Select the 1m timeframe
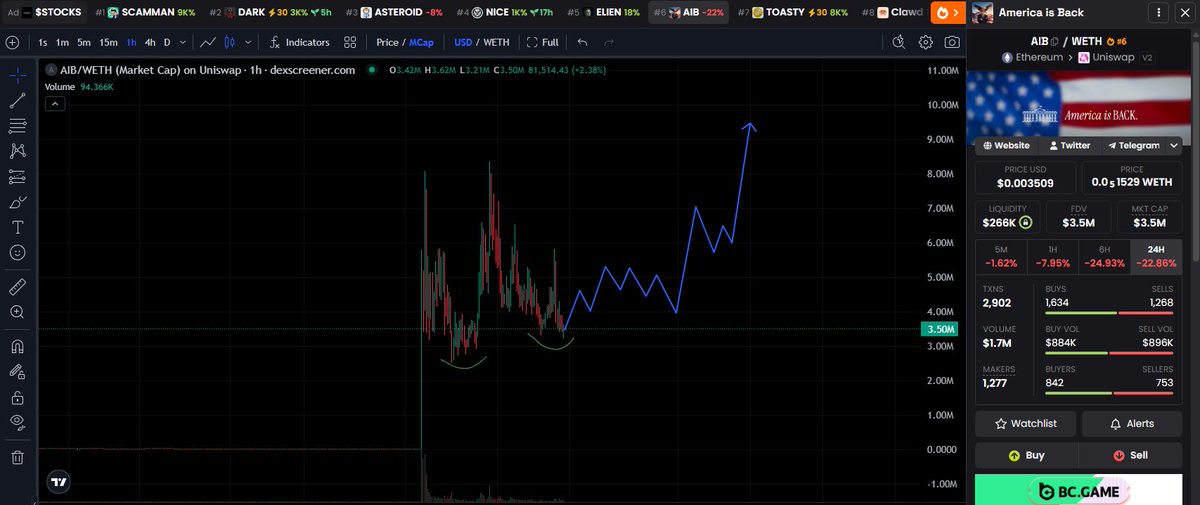Screen dimensions: 1200x505 coord(62,43)
